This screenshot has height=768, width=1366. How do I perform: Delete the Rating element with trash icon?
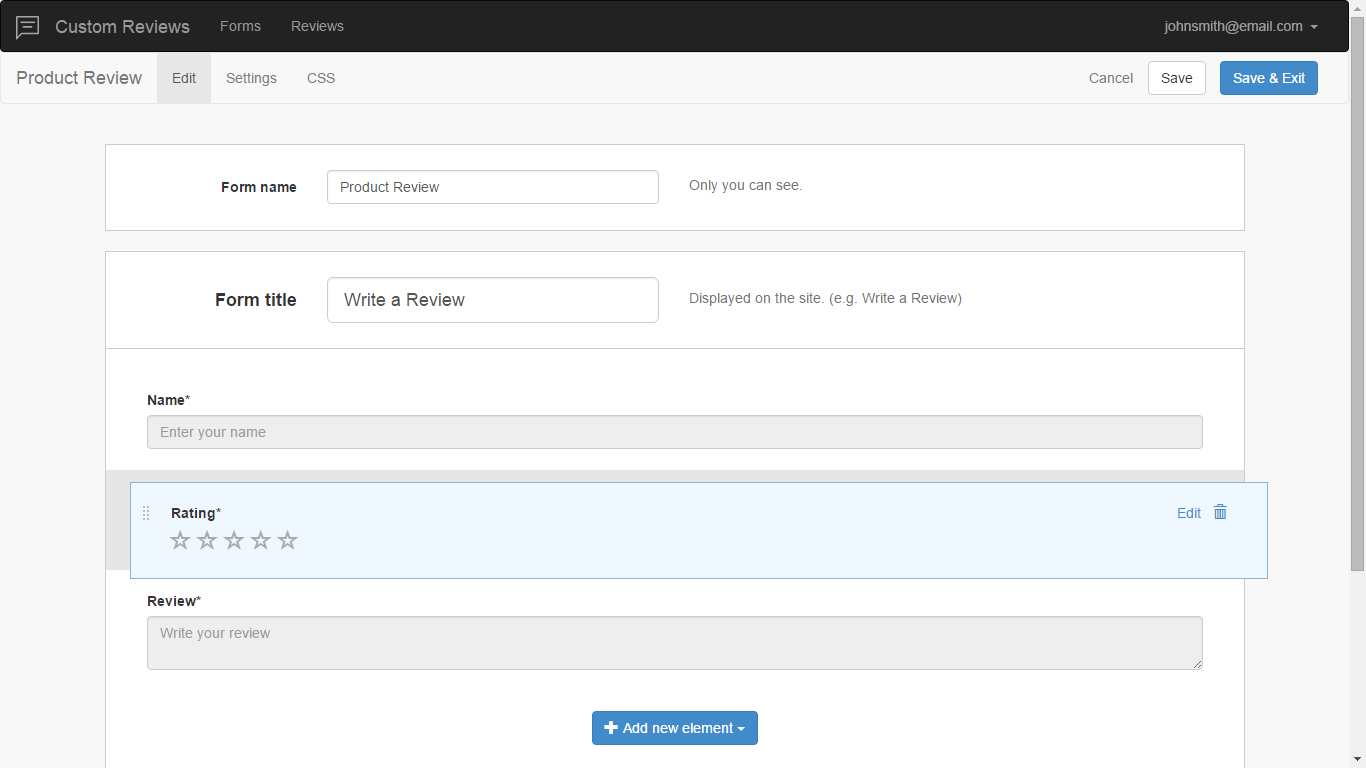coord(1220,512)
